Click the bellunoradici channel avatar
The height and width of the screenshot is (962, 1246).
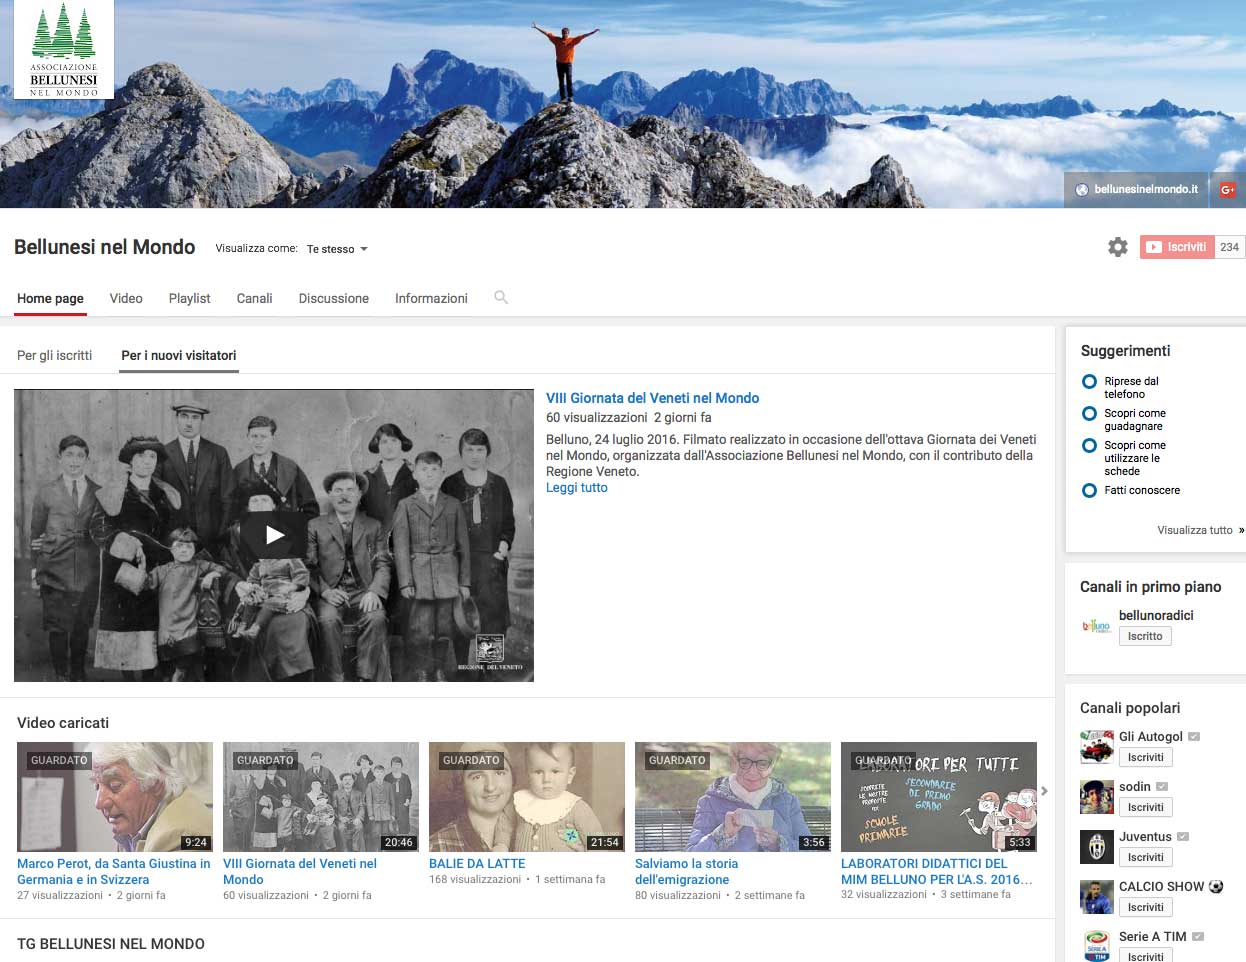pos(1097,626)
